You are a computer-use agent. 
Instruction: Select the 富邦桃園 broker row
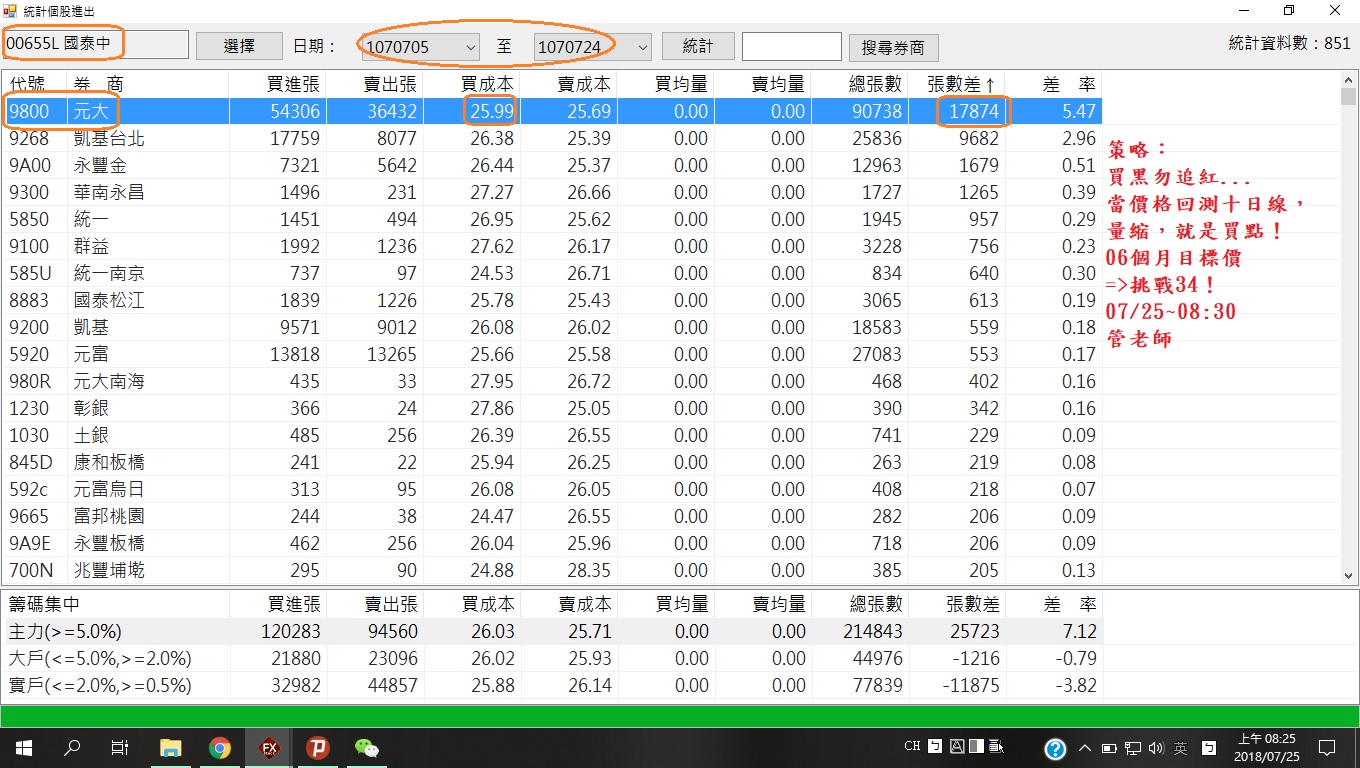pos(552,516)
